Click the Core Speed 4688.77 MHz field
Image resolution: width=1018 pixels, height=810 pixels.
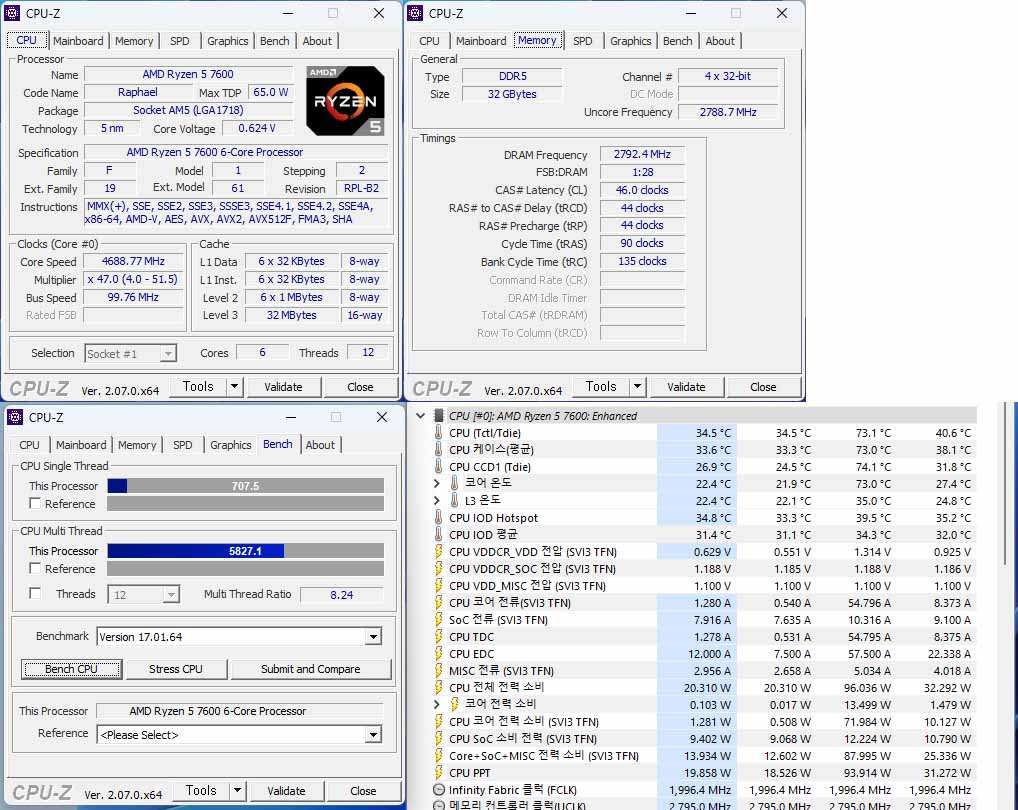click(x=133, y=261)
